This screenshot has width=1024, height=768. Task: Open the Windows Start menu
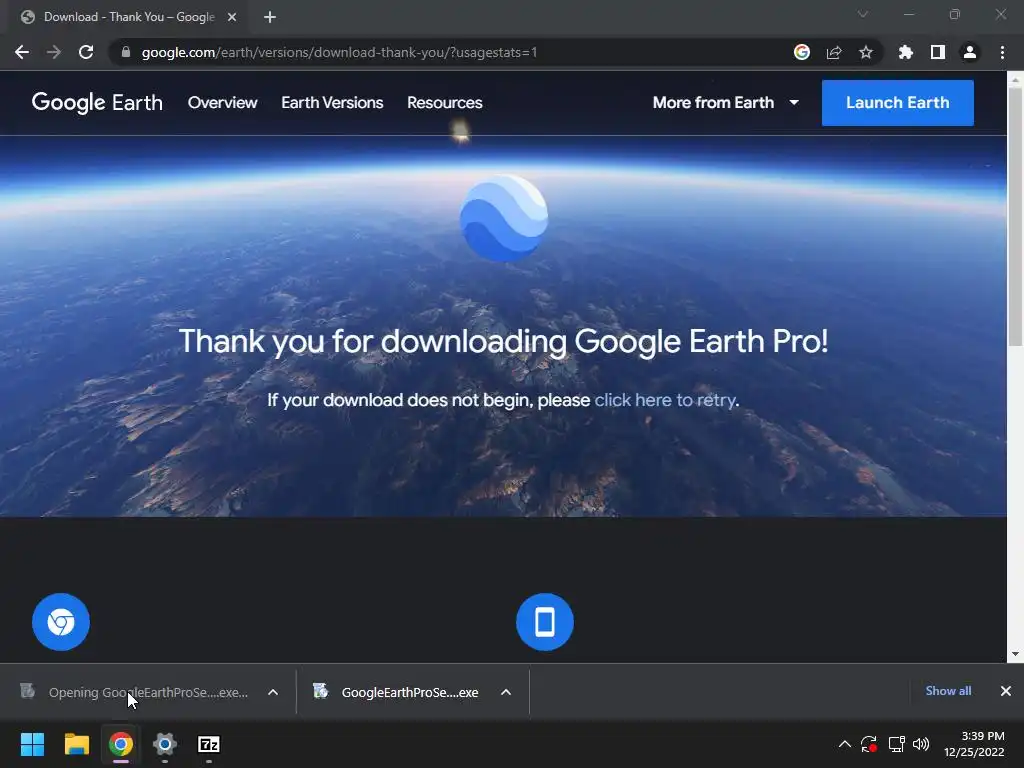tap(32, 744)
